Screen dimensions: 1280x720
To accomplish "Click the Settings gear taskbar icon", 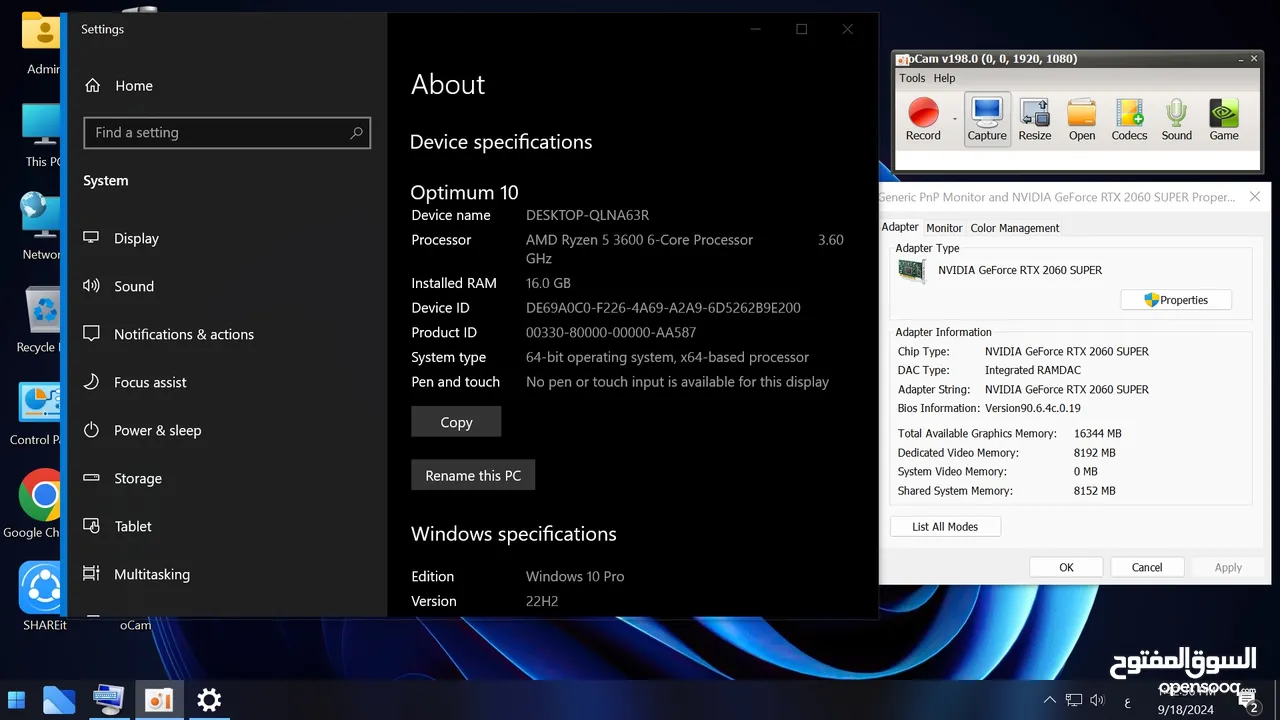I will click(209, 700).
